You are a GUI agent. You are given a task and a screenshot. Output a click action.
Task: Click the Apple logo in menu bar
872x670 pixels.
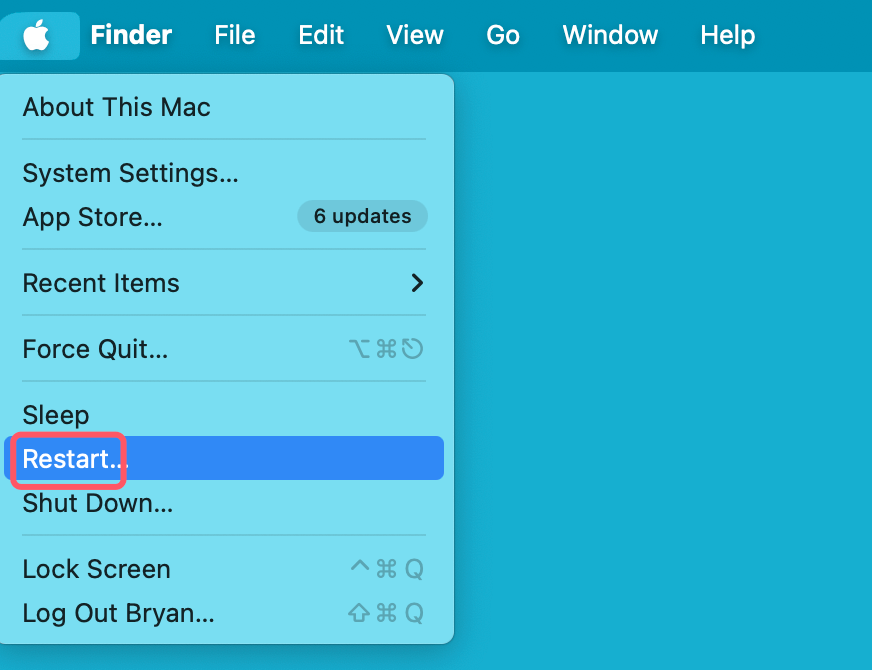tap(39, 35)
